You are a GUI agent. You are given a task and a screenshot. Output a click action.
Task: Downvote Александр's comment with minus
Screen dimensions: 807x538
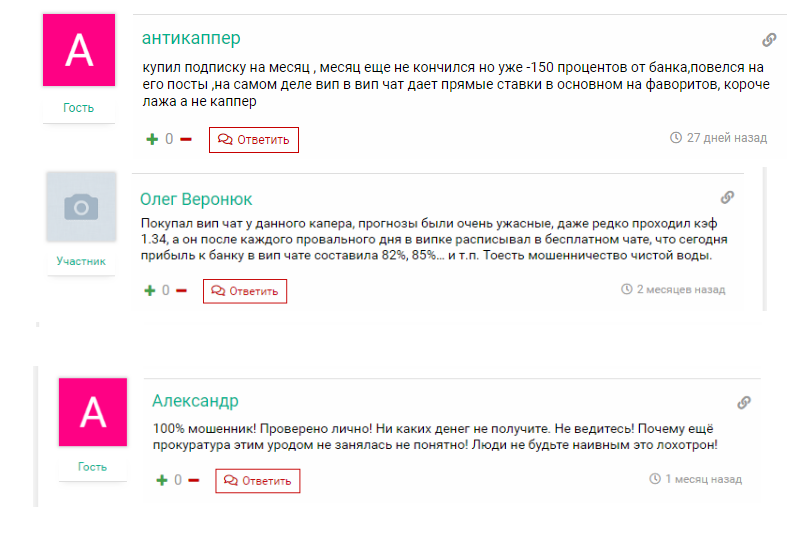pyautogui.click(x=194, y=480)
